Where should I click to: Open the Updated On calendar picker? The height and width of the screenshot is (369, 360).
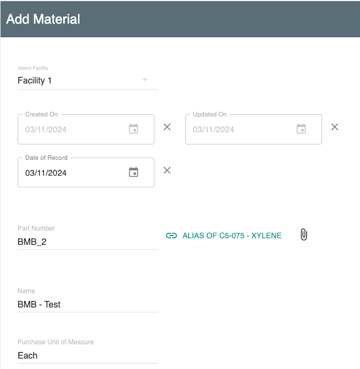coord(301,129)
